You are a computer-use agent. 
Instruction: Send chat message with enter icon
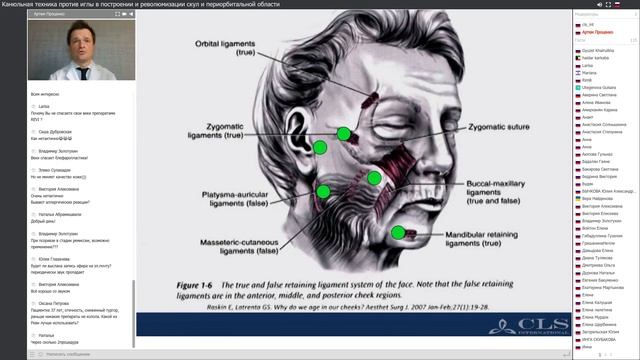(567, 354)
